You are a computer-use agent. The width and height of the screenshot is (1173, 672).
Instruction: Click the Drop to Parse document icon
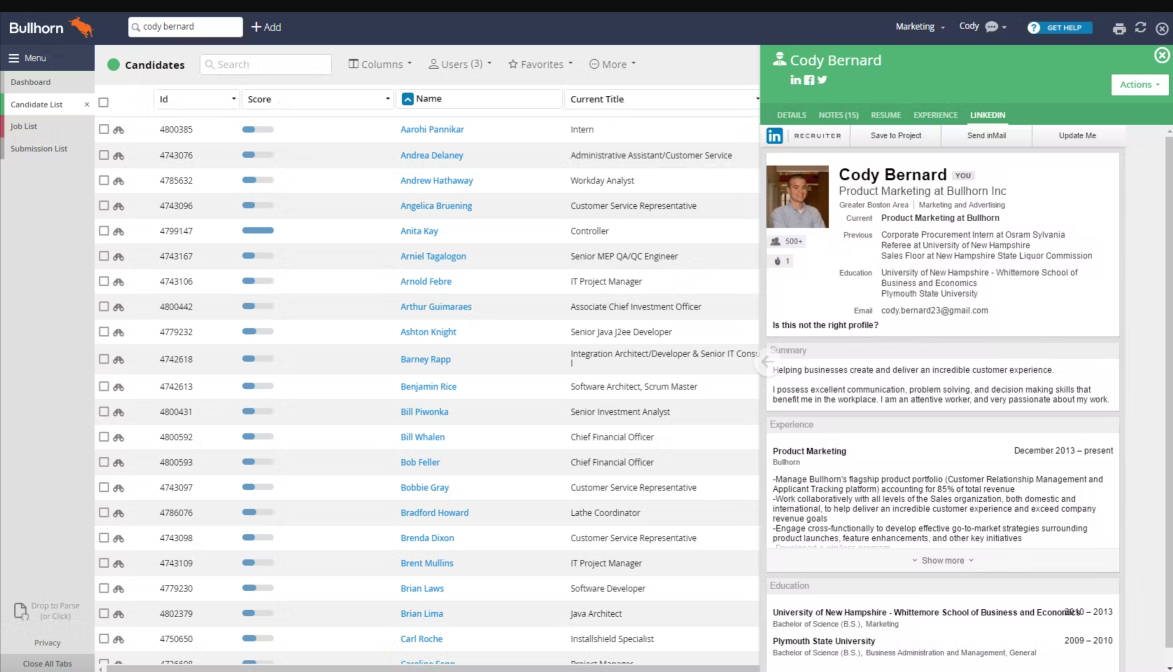pyautogui.click(x=20, y=611)
